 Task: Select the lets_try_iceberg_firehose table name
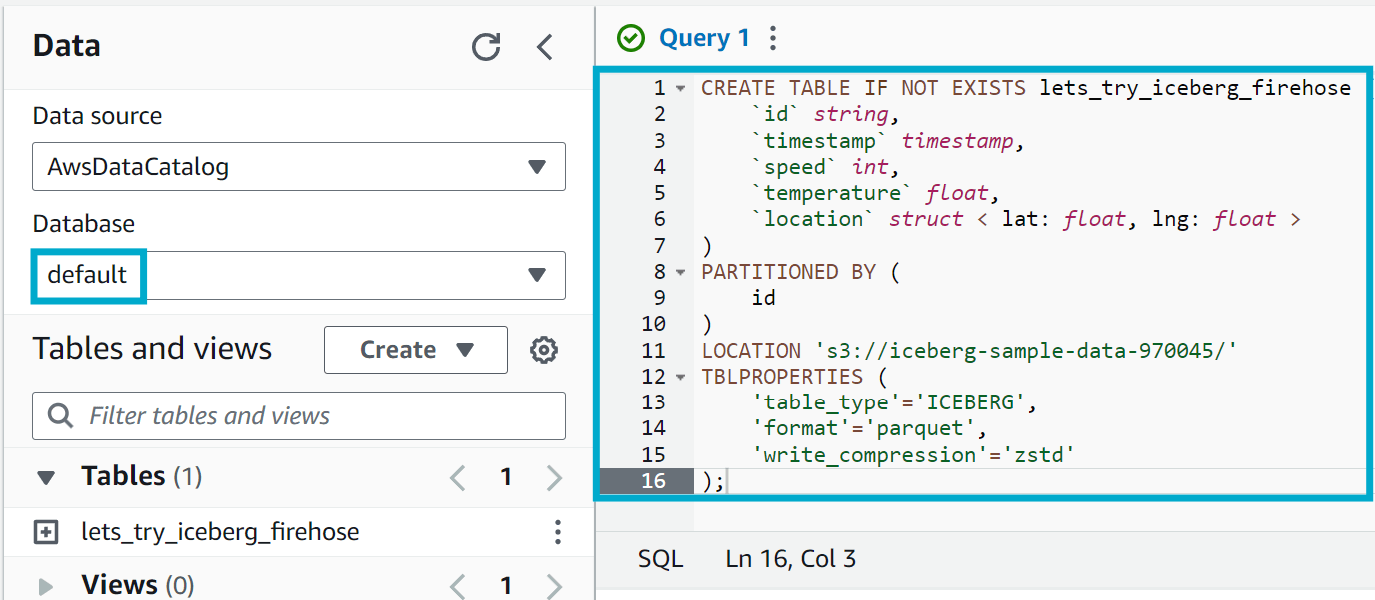pyautogui.click(x=220, y=532)
